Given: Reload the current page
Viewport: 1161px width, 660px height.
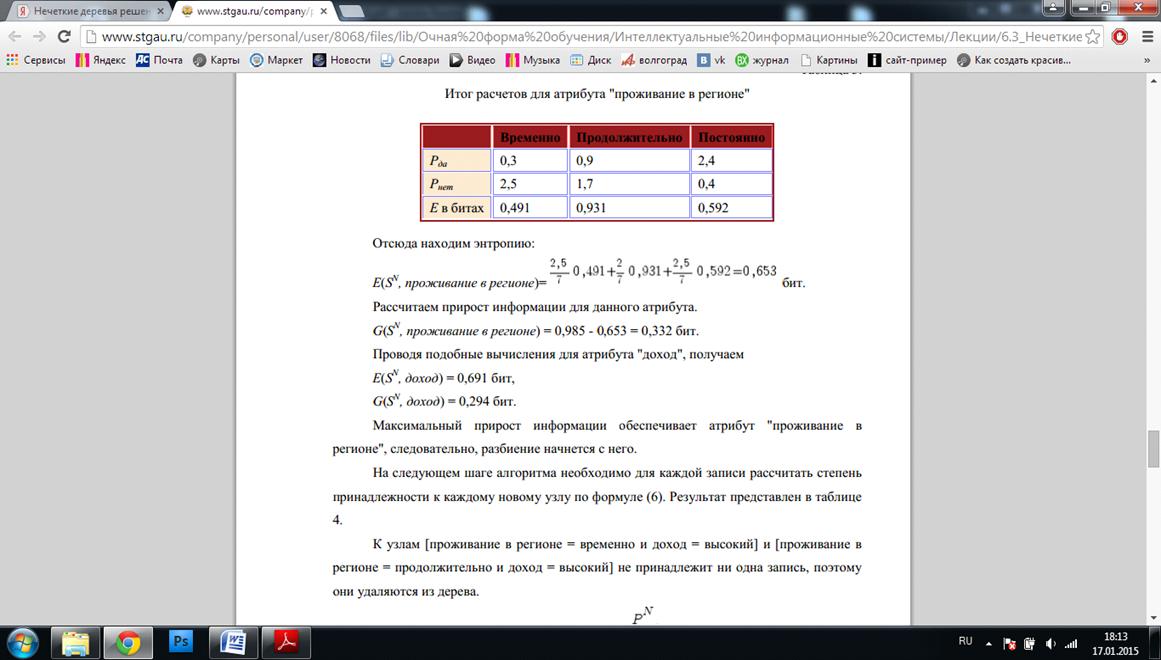Looking at the screenshot, I should [64, 36].
